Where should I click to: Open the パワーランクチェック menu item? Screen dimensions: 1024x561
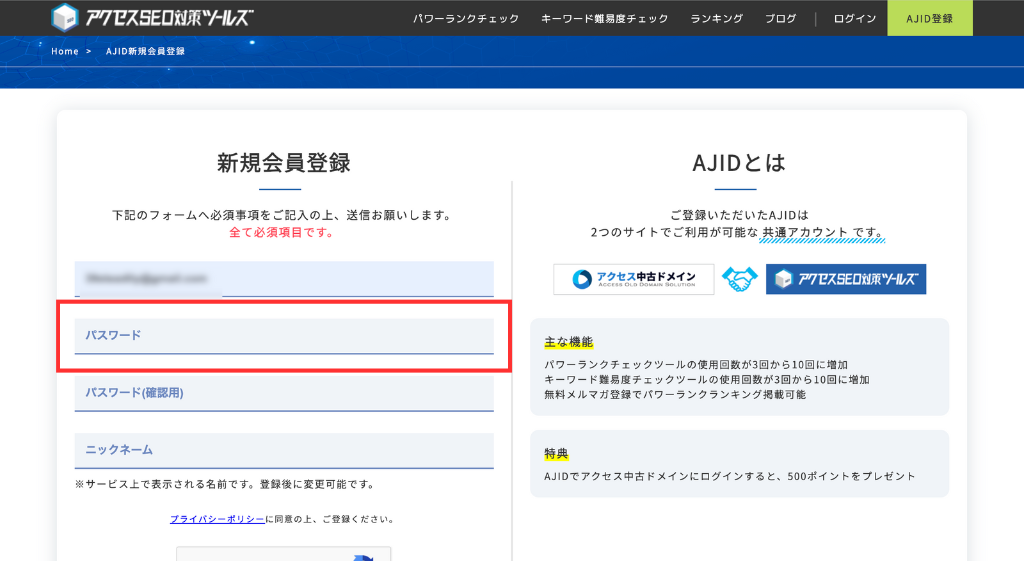click(466, 18)
